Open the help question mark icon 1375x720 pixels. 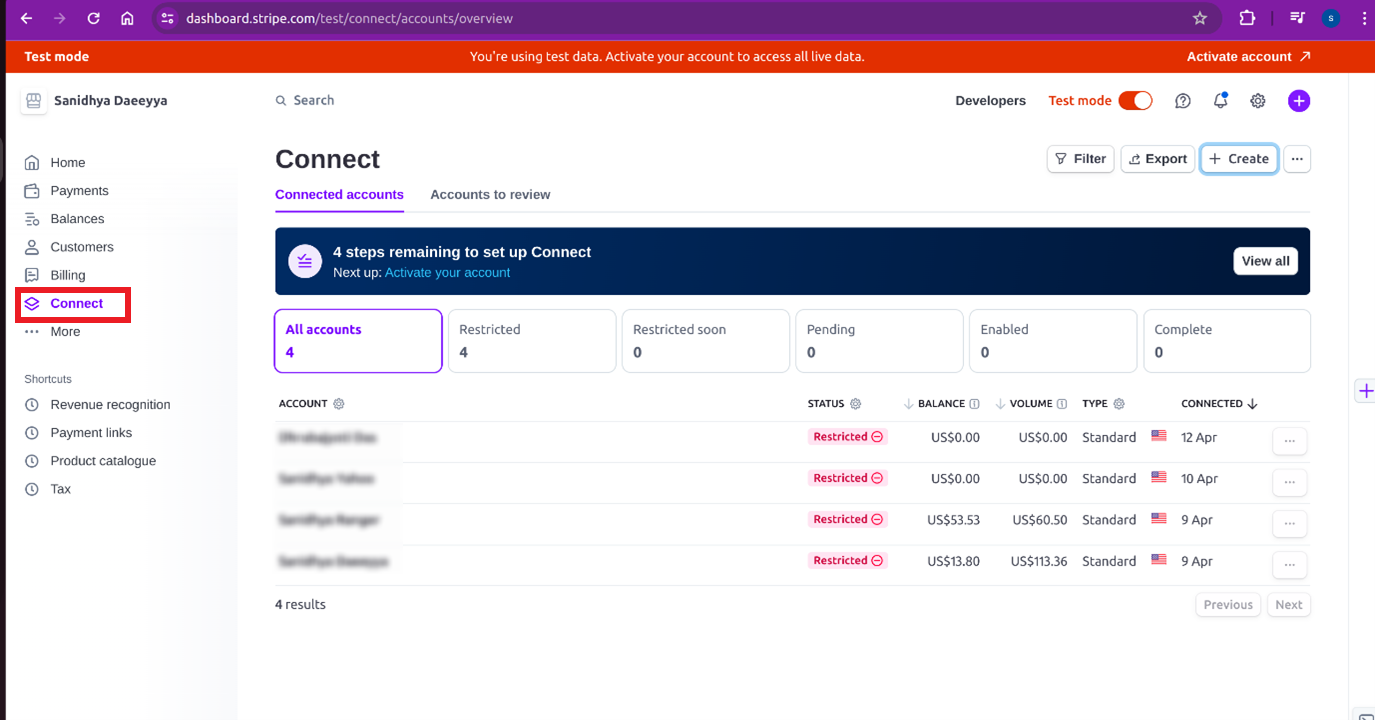pyautogui.click(x=1183, y=101)
